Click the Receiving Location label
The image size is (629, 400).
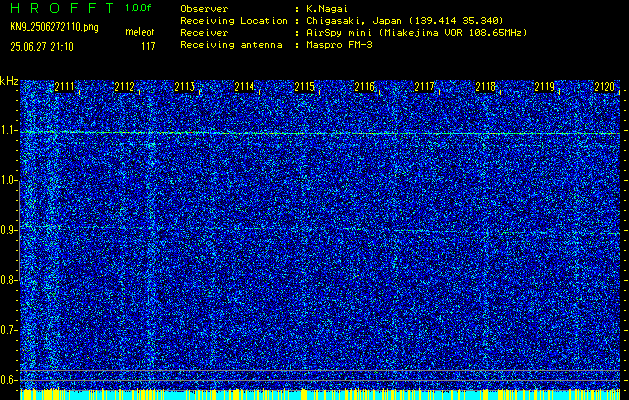234,20
